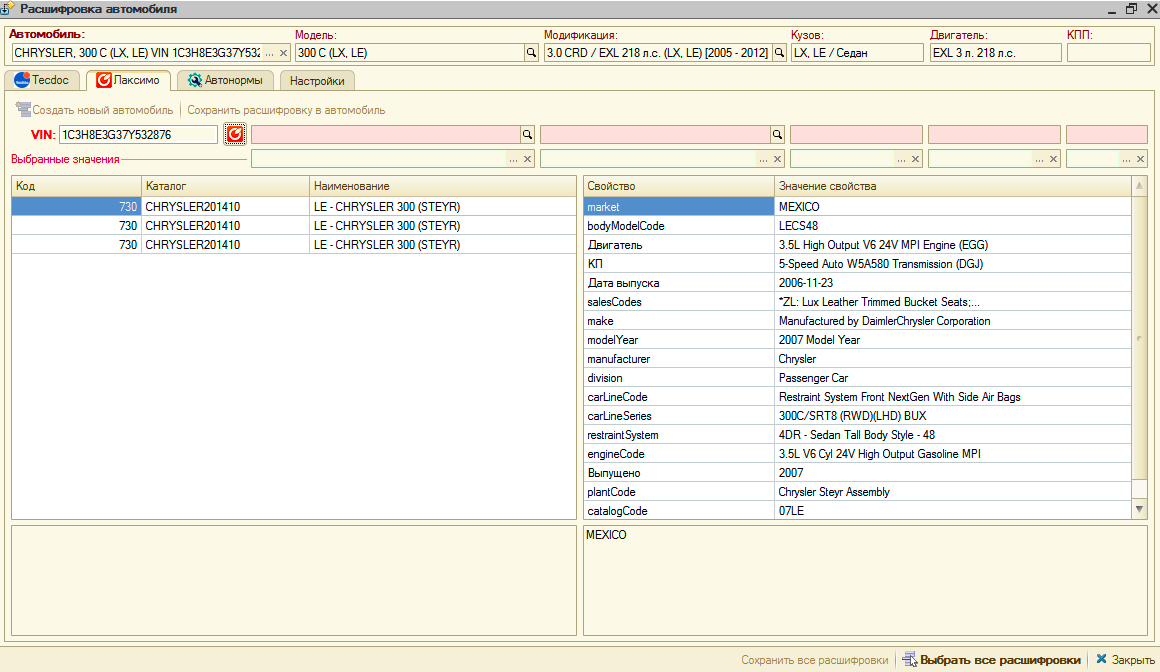1160x672 pixels.
Task: Clear fifth Выбранные значения field with X
Action: tap(1140, 159)
